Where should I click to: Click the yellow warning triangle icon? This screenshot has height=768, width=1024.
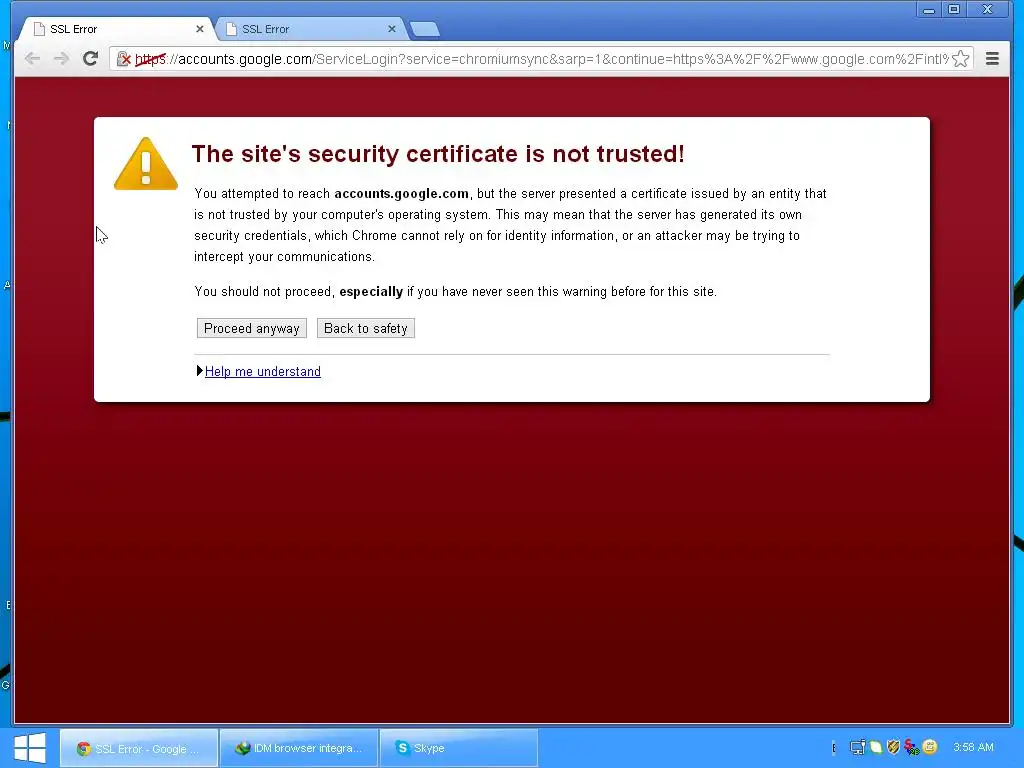click(146, 164)
